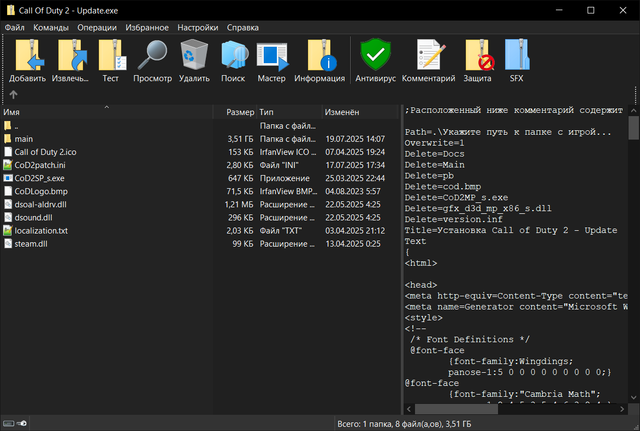
Task: Click date 19.07.2025 14:07
Action: click(355, 139)
